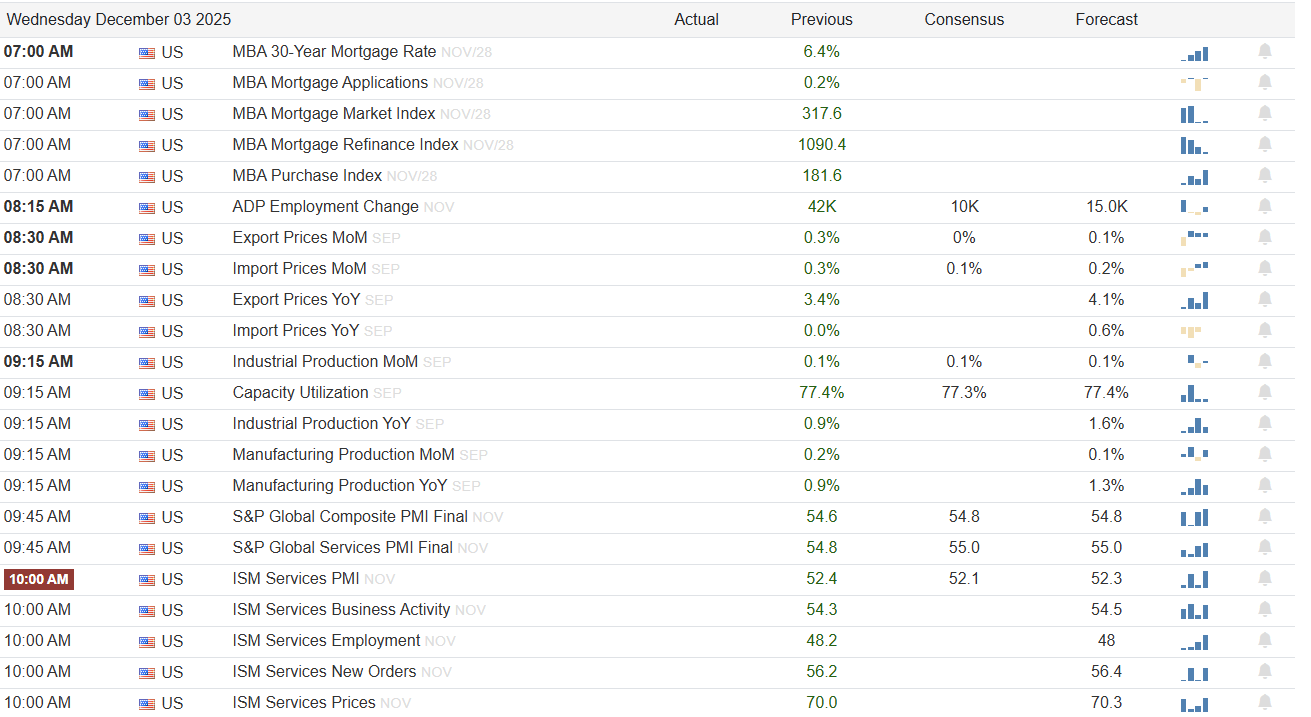This screenshot has width=1311, height=717.
Task: Click the highlighted 10:00 AM time badge
Action: coord(39,580)
